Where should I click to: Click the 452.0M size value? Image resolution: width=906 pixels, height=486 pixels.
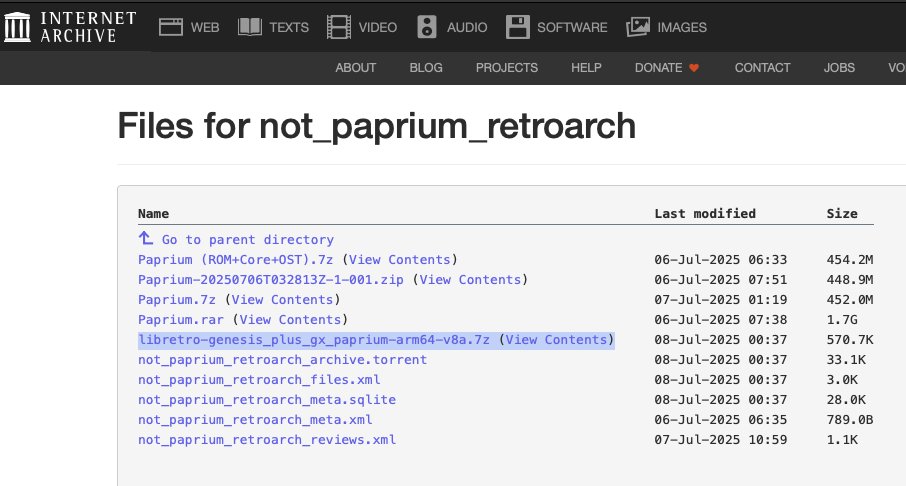[849, 299]
